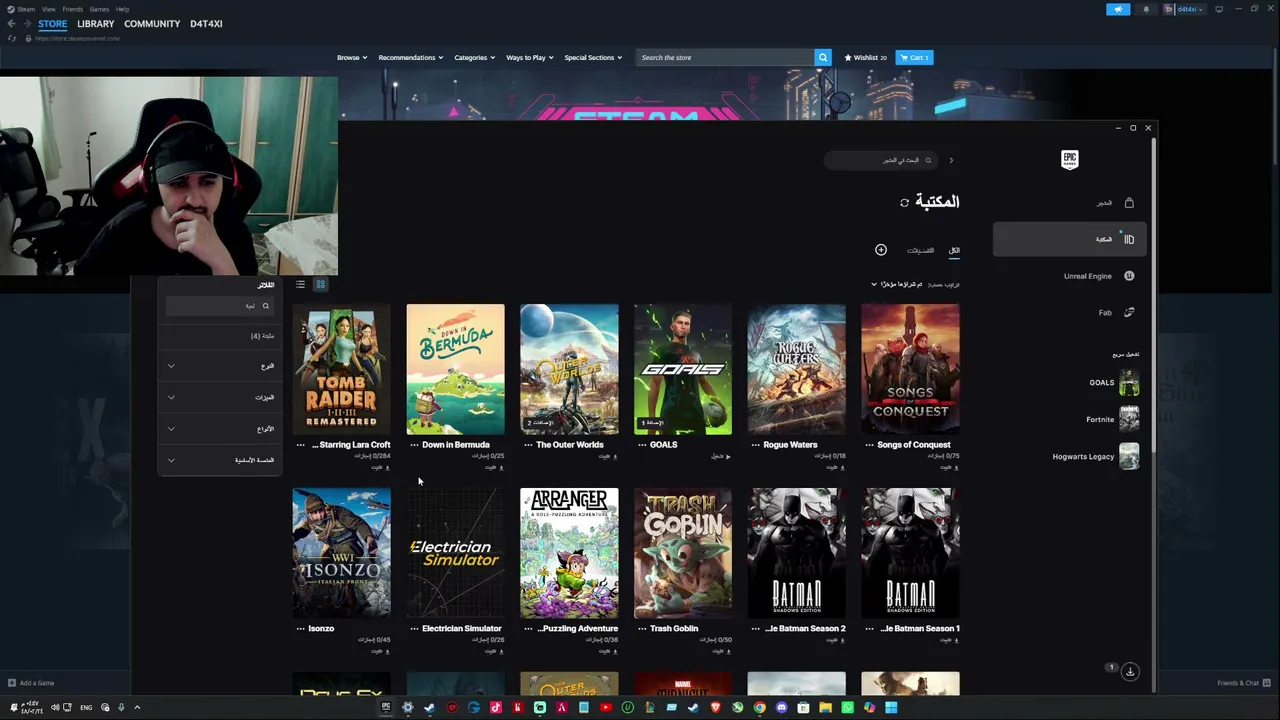This screenshot has height=720, width=1280.
Task: Expand the bottom filter section in the filters panel
Action: click(220, 460)
